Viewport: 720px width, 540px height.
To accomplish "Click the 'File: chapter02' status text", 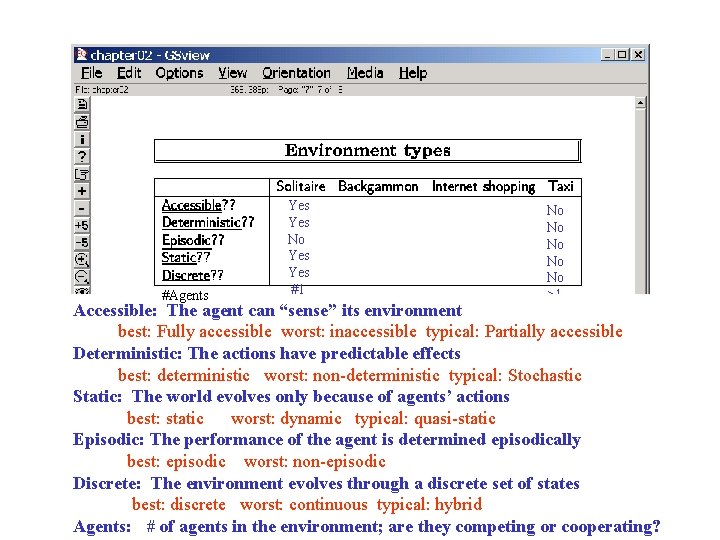I will [x=102, y=90].
